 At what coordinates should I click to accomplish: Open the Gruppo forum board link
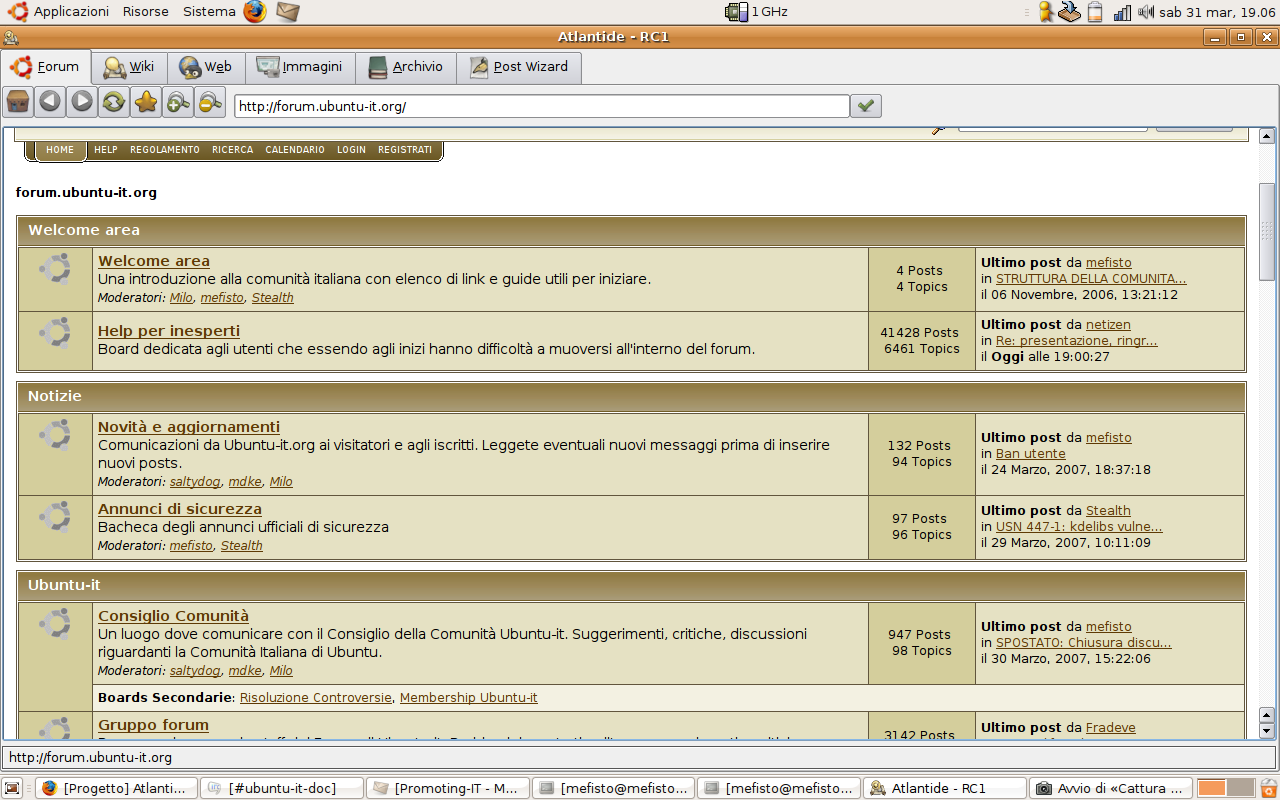pos(153,725)
